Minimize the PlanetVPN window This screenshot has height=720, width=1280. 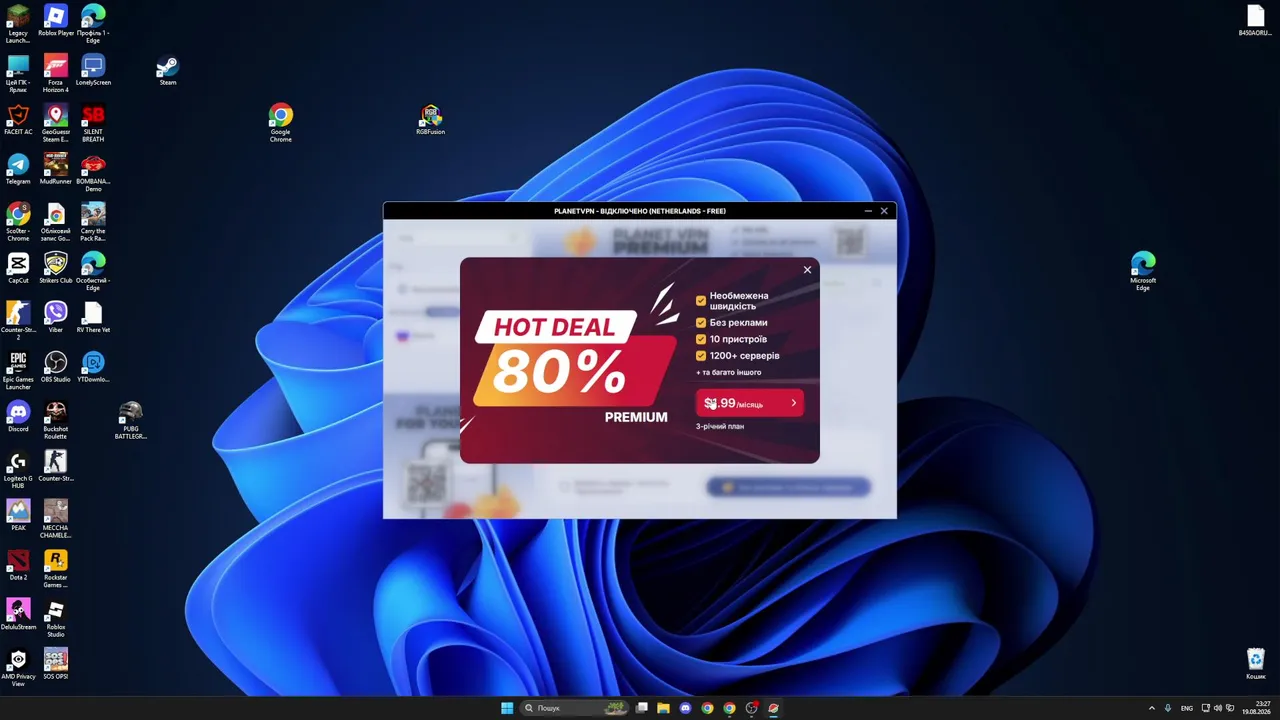point(868,211)
